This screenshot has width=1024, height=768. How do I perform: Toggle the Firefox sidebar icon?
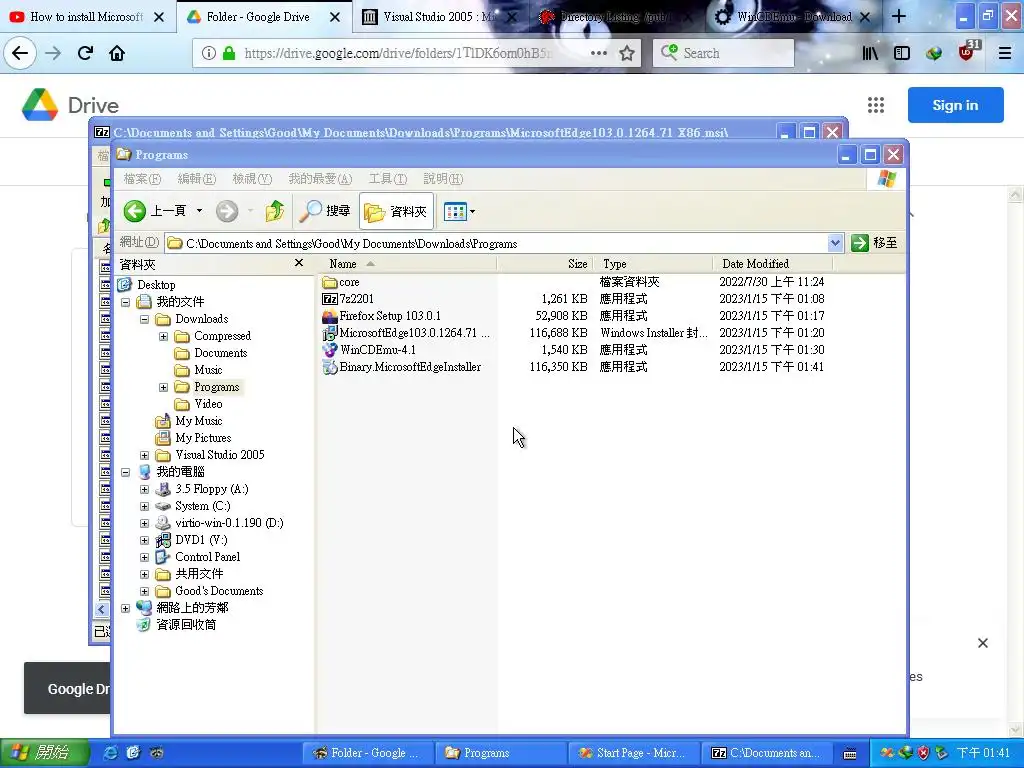tap(902, 53)
